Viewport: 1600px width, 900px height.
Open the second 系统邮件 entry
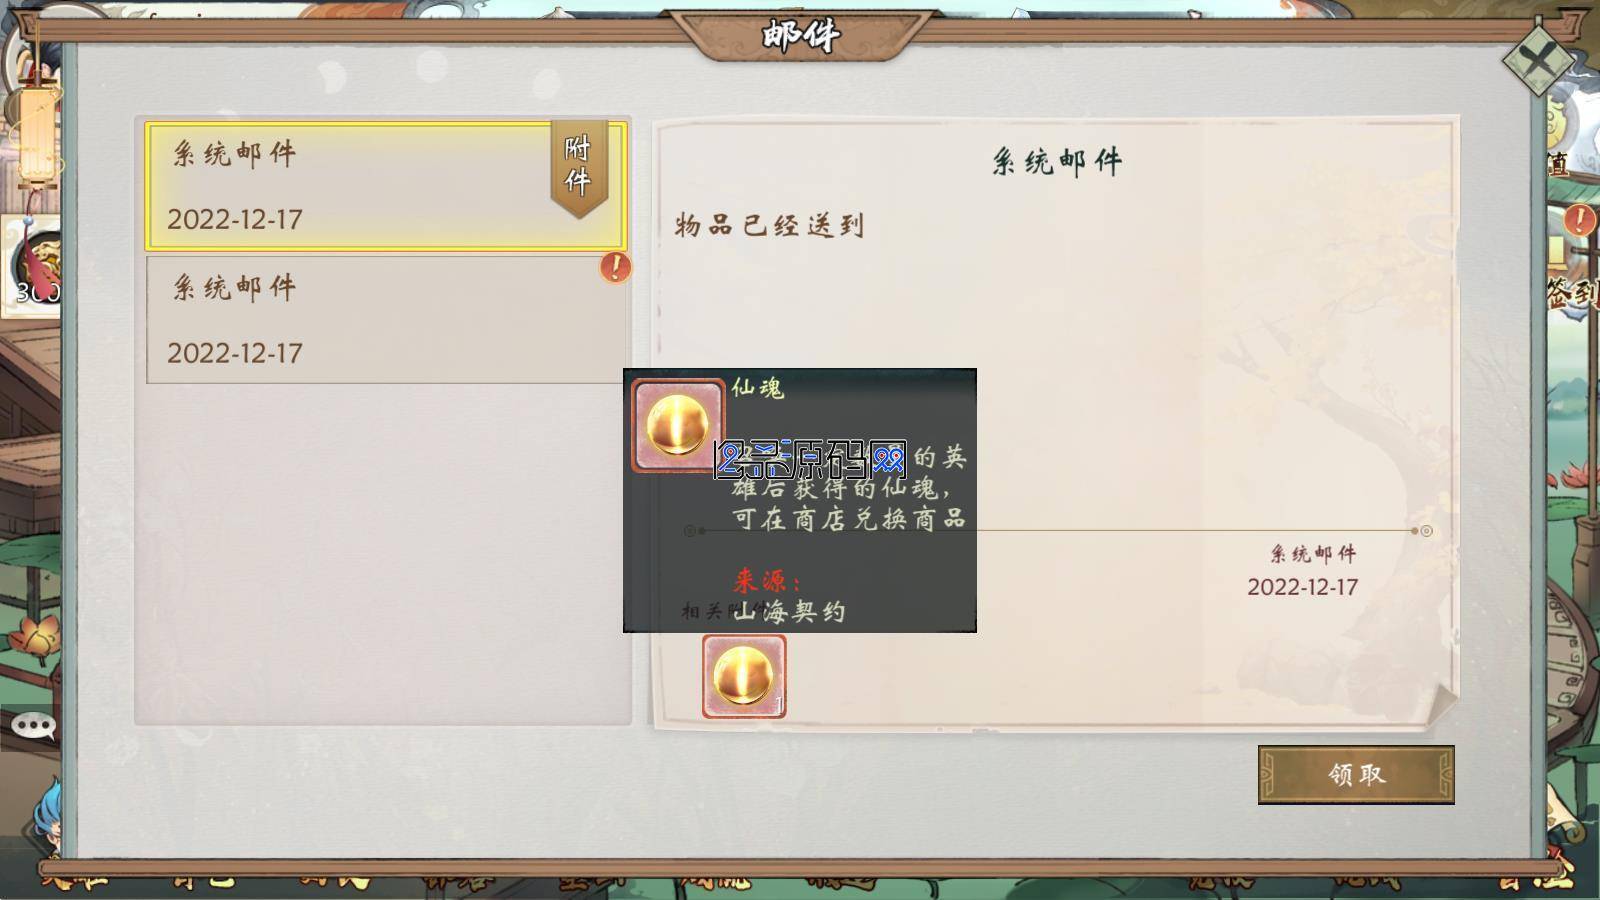[386, 319]
